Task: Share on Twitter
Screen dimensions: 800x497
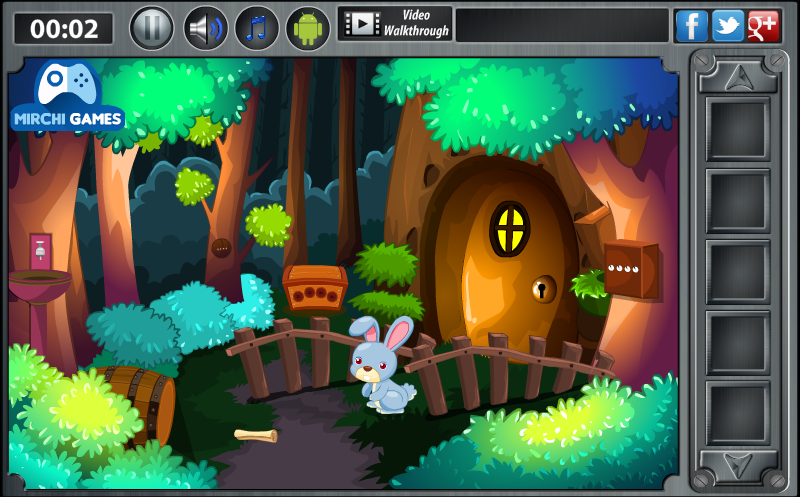Action: coord(728,26)
